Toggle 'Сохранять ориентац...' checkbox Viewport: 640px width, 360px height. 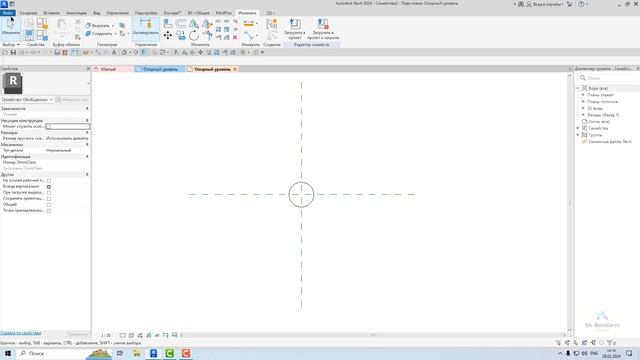tap(49, 198)
